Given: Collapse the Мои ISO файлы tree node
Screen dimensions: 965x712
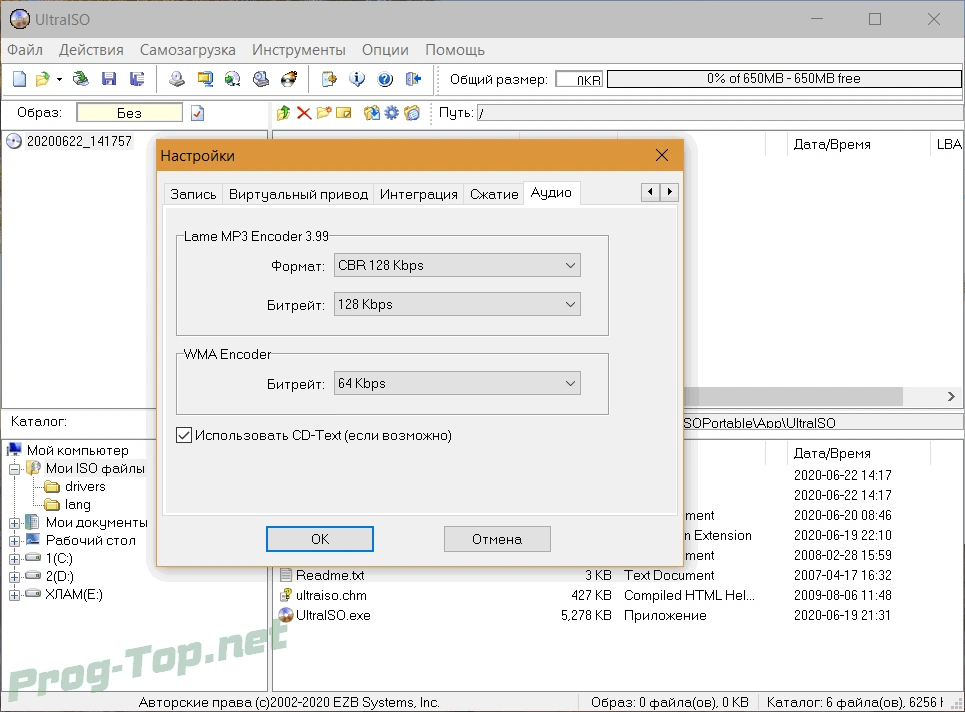Looking at the screenshot, I should coord(14,469).
